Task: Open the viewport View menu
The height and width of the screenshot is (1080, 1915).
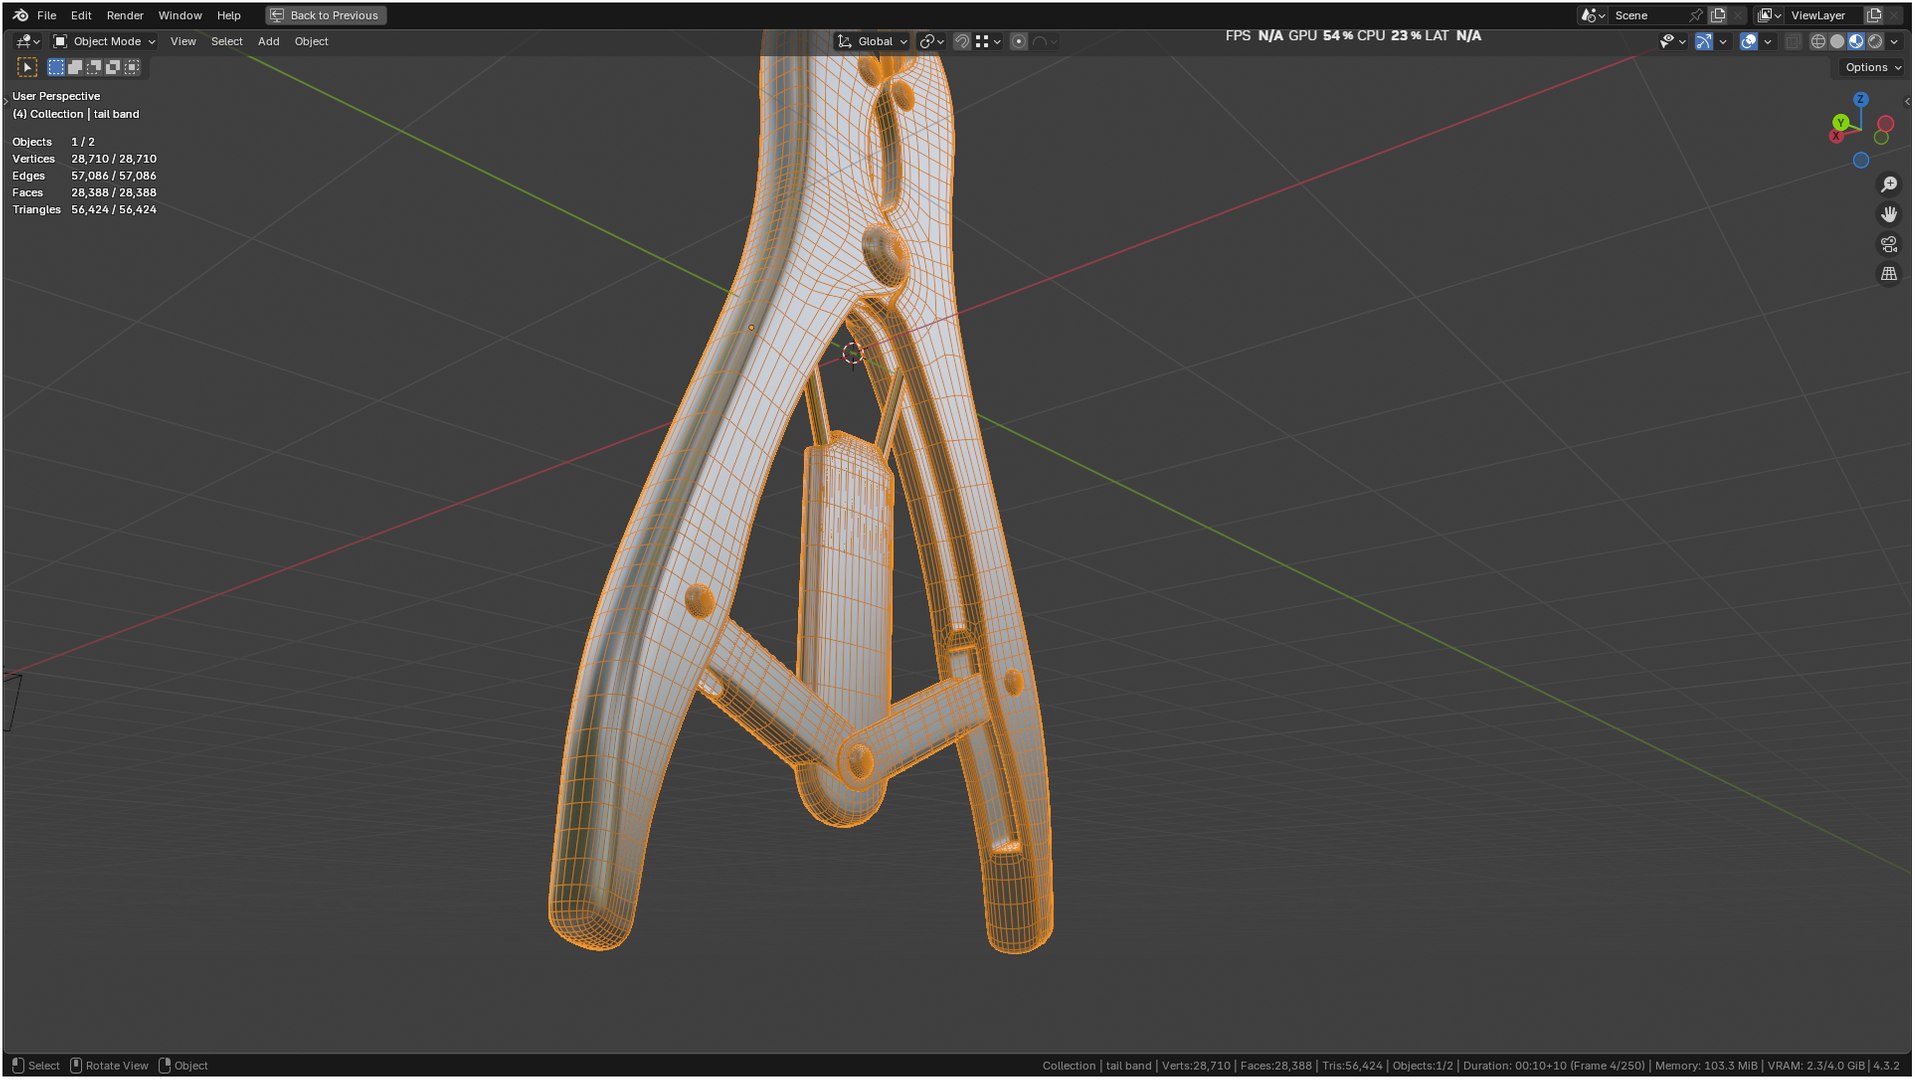Action: (x=183, y=41)
